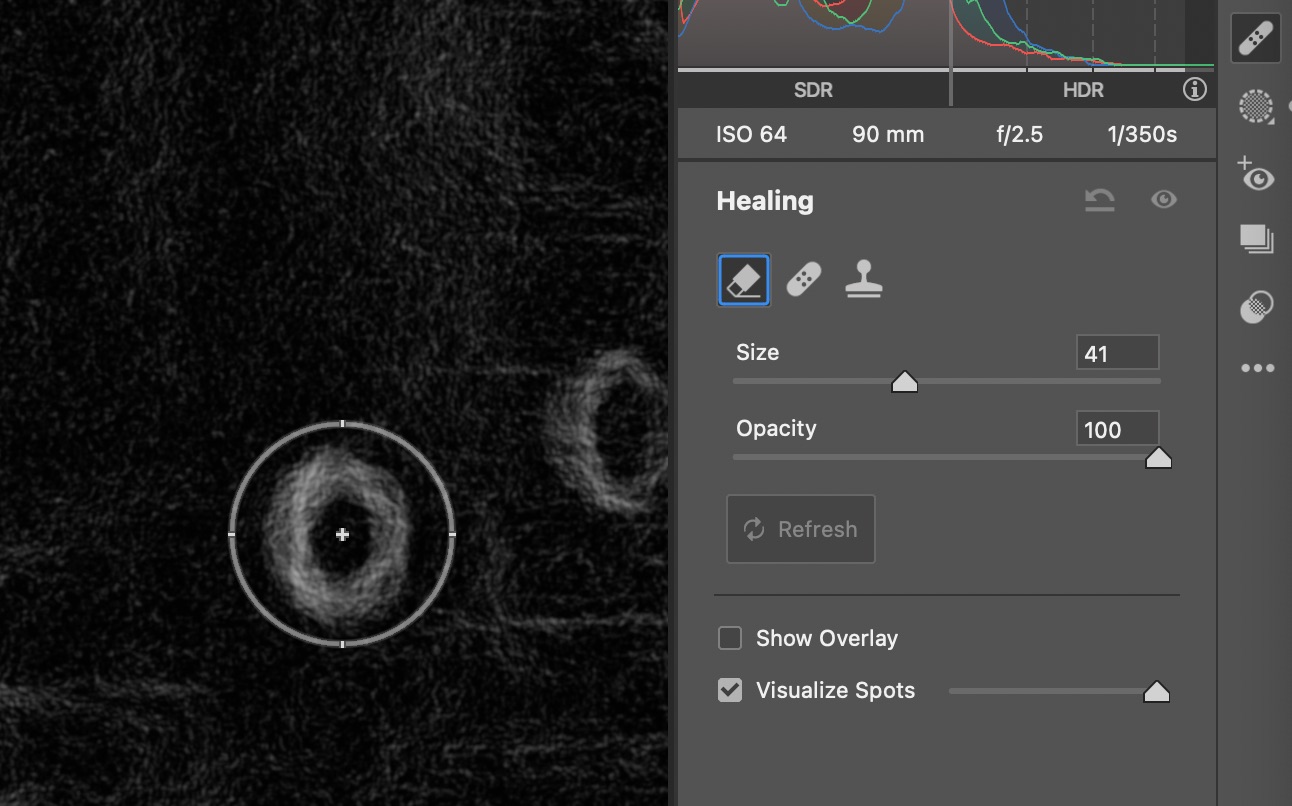The height and width of the screenshot is (806, 1292).
Task: Click the histogram info icon beside HDR
Action: [1195, 90]
